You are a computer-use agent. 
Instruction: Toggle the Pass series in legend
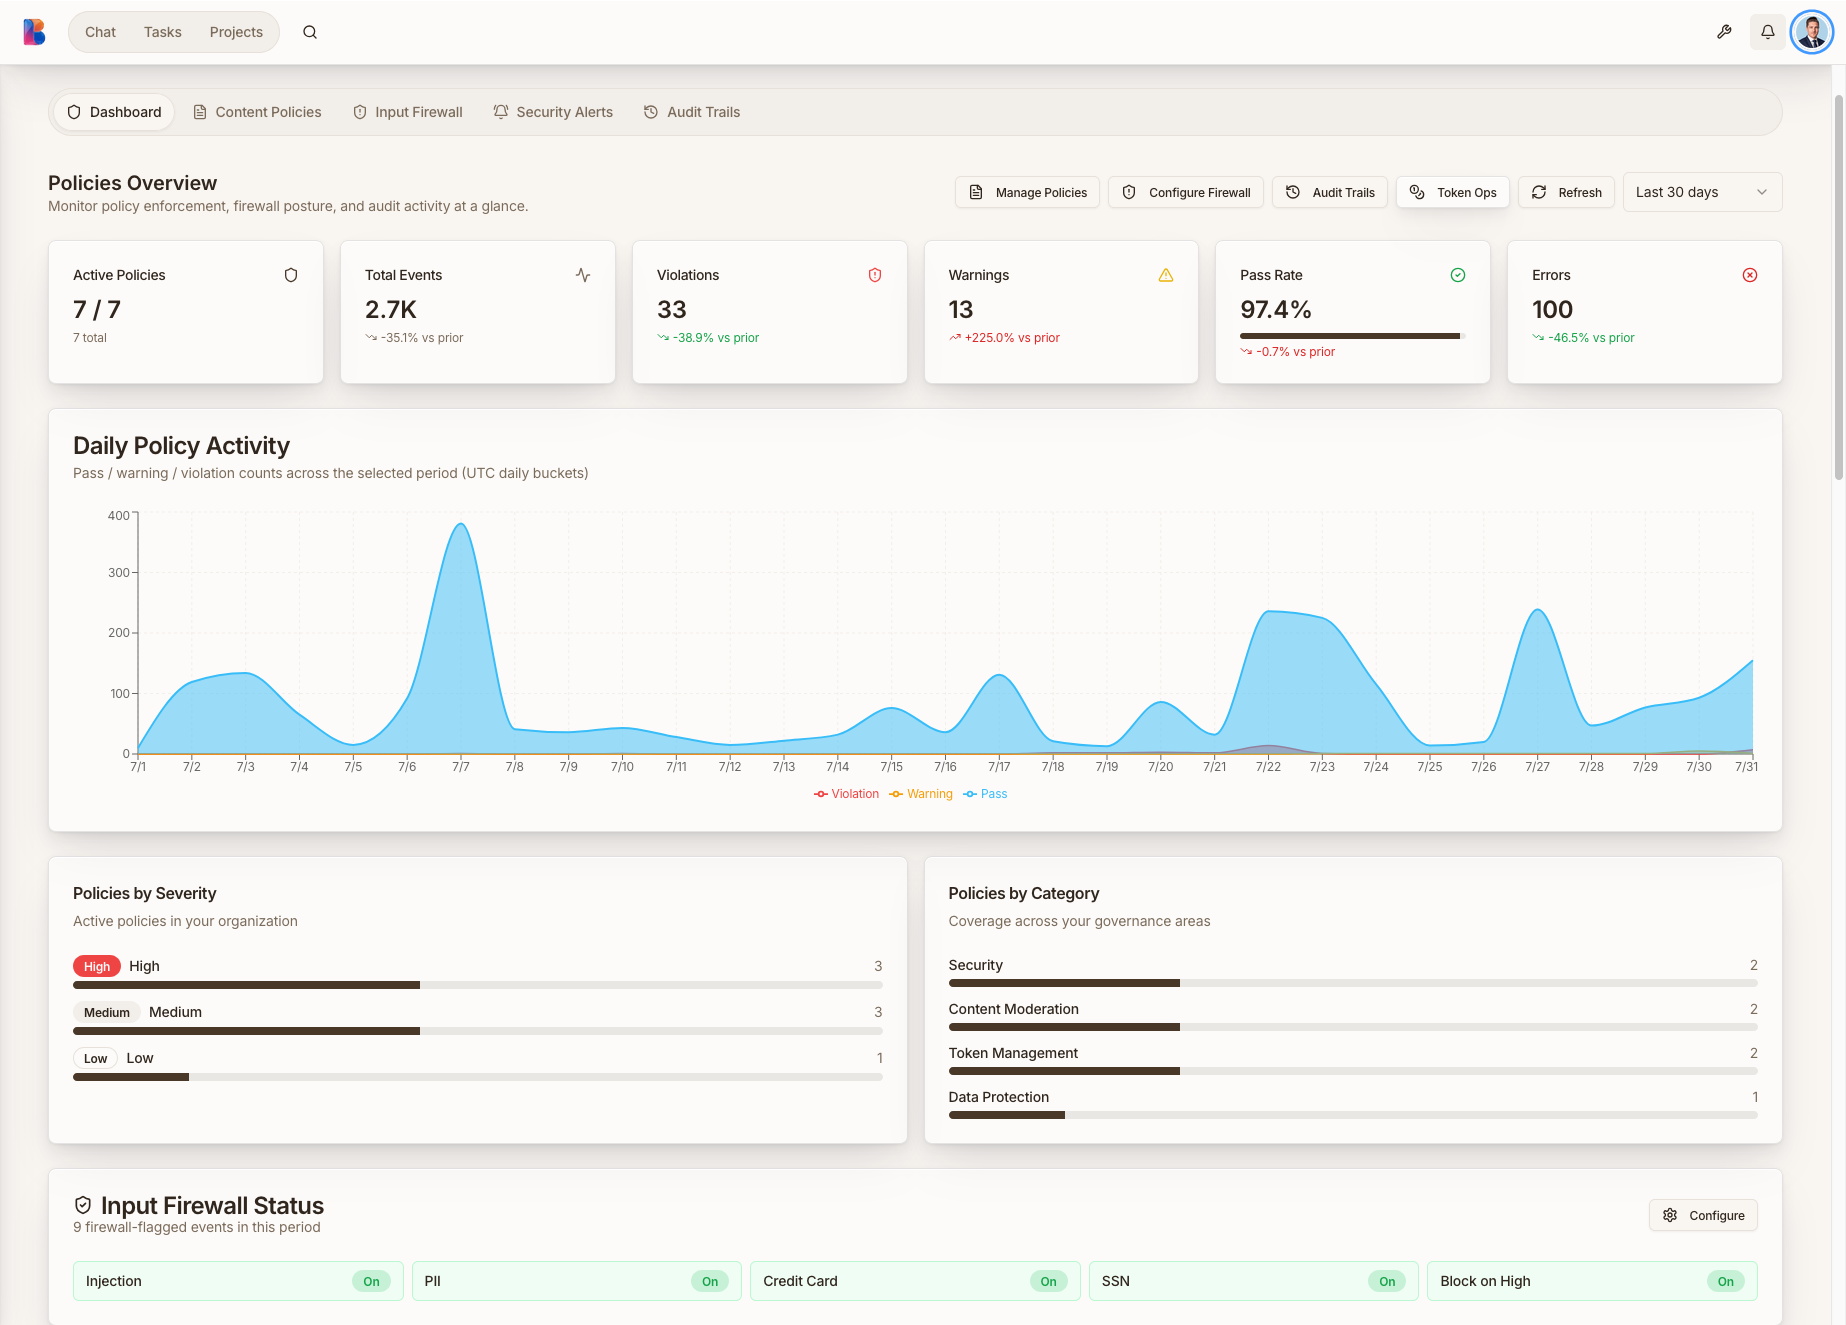[985, 794]
